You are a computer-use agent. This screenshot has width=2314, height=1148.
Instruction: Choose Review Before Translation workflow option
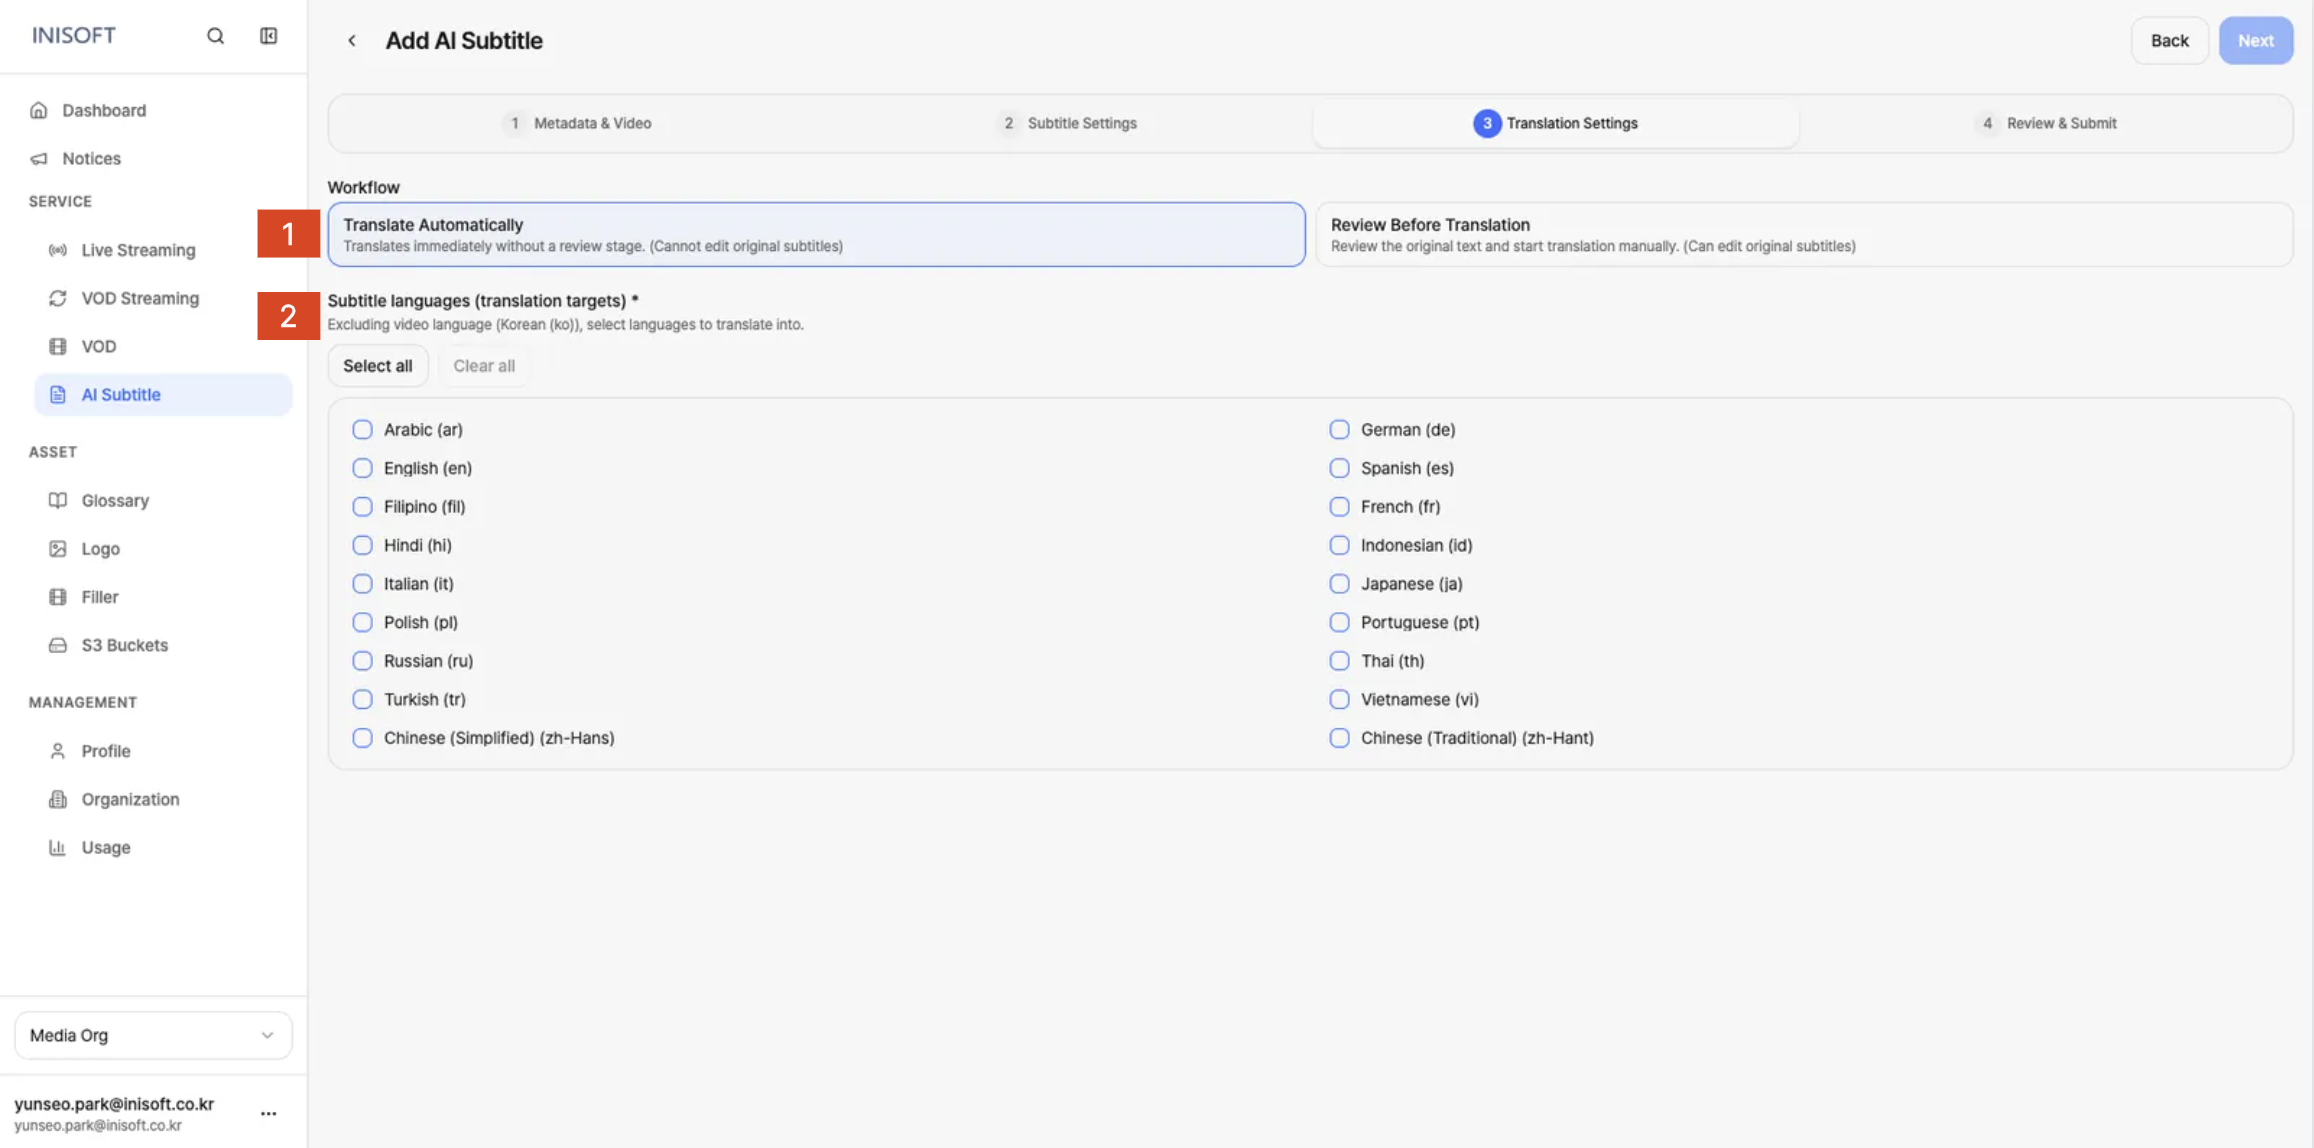tap(1803, 234)
